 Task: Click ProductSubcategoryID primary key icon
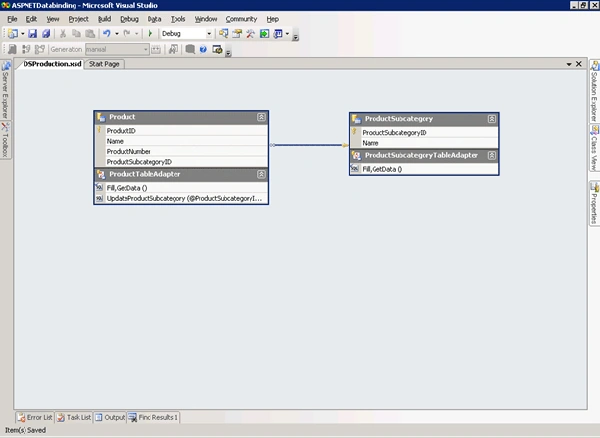click(x=354, y=132)
